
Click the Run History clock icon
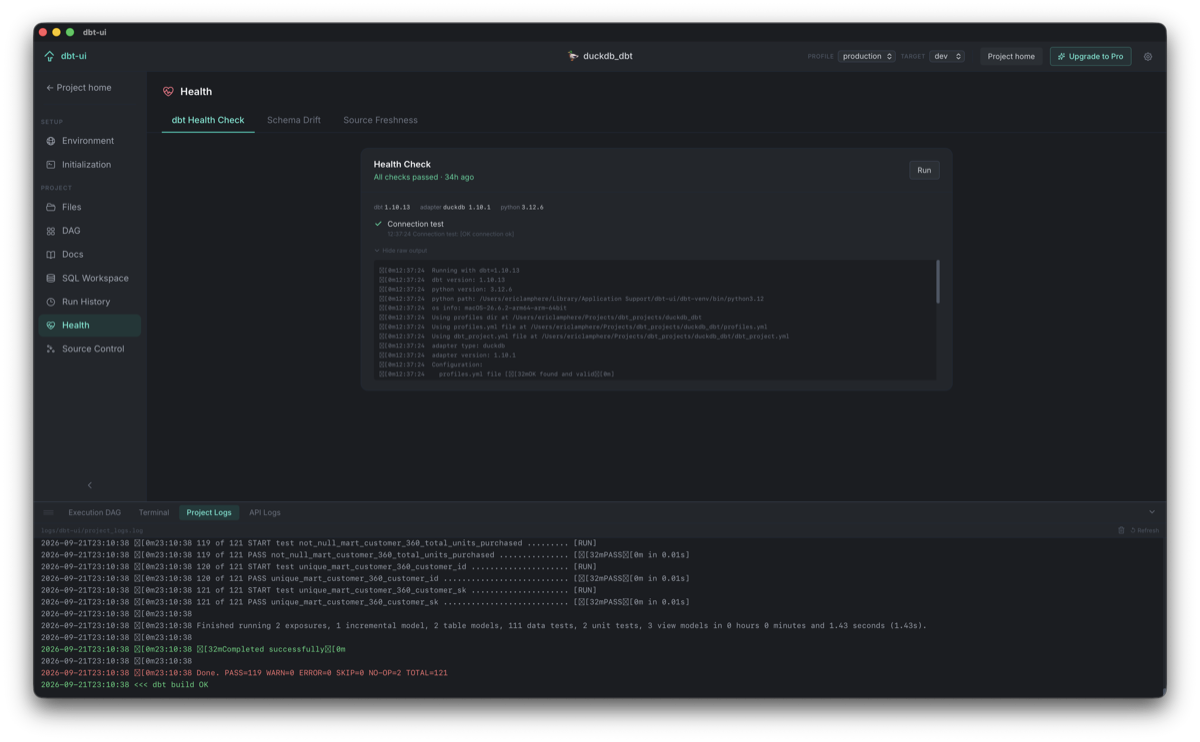click(51, 302)
